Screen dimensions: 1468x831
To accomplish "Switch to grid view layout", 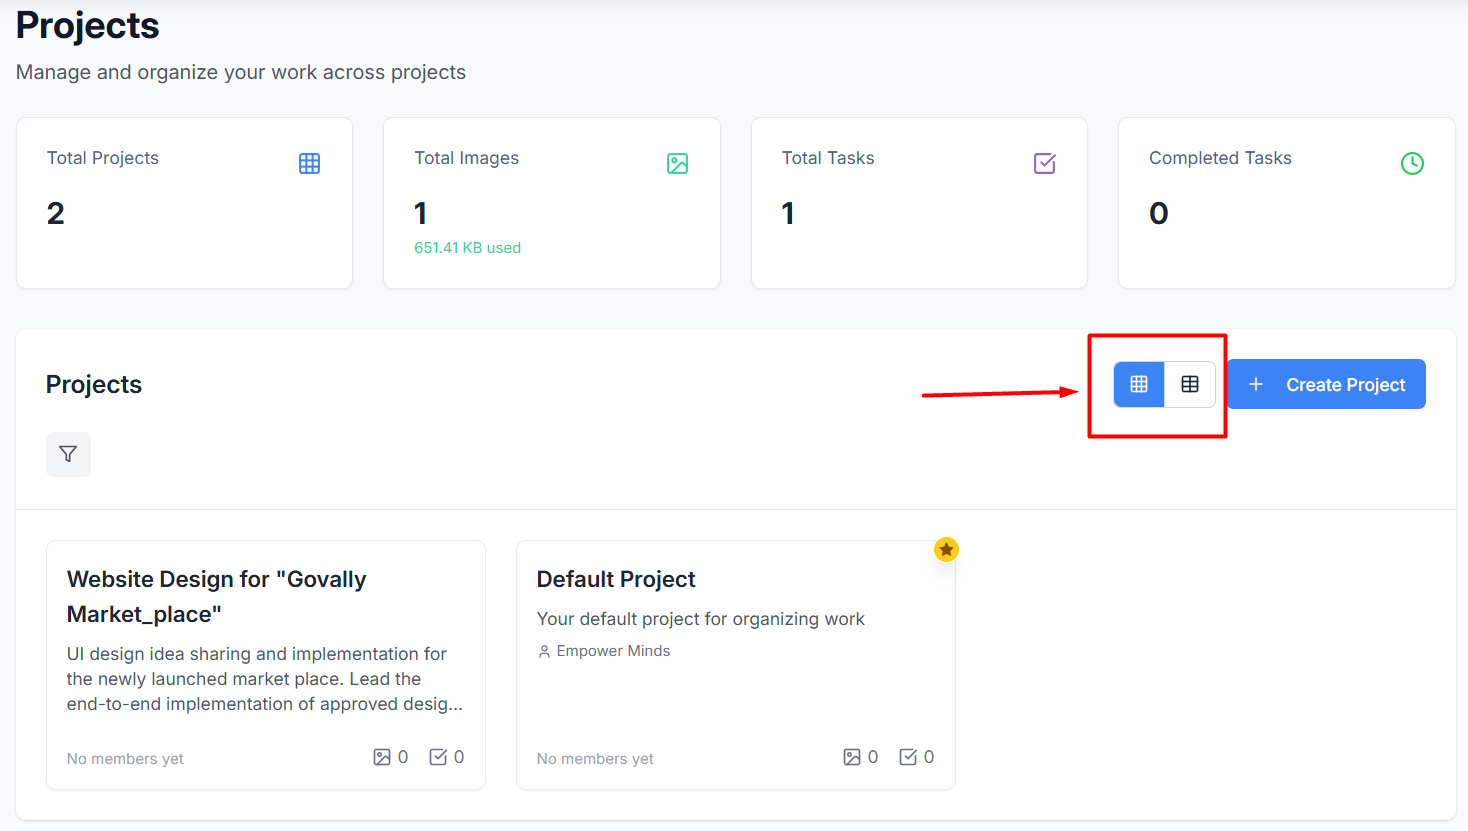I will [1139, 385].
